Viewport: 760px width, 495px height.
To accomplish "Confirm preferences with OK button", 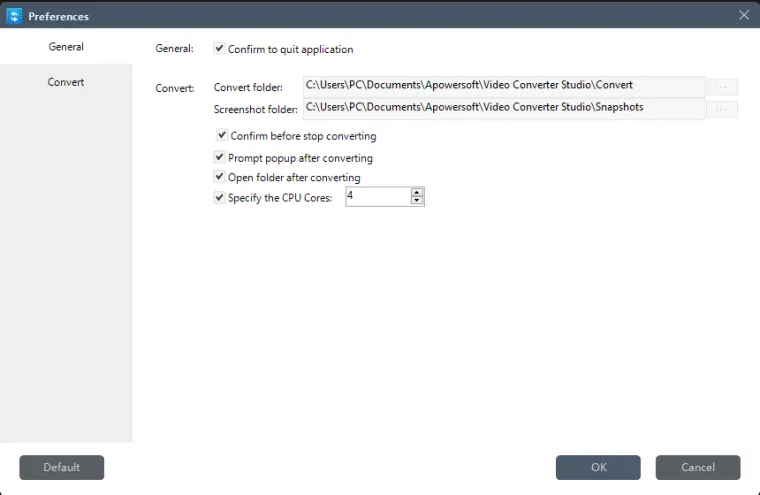I will 598,467.
